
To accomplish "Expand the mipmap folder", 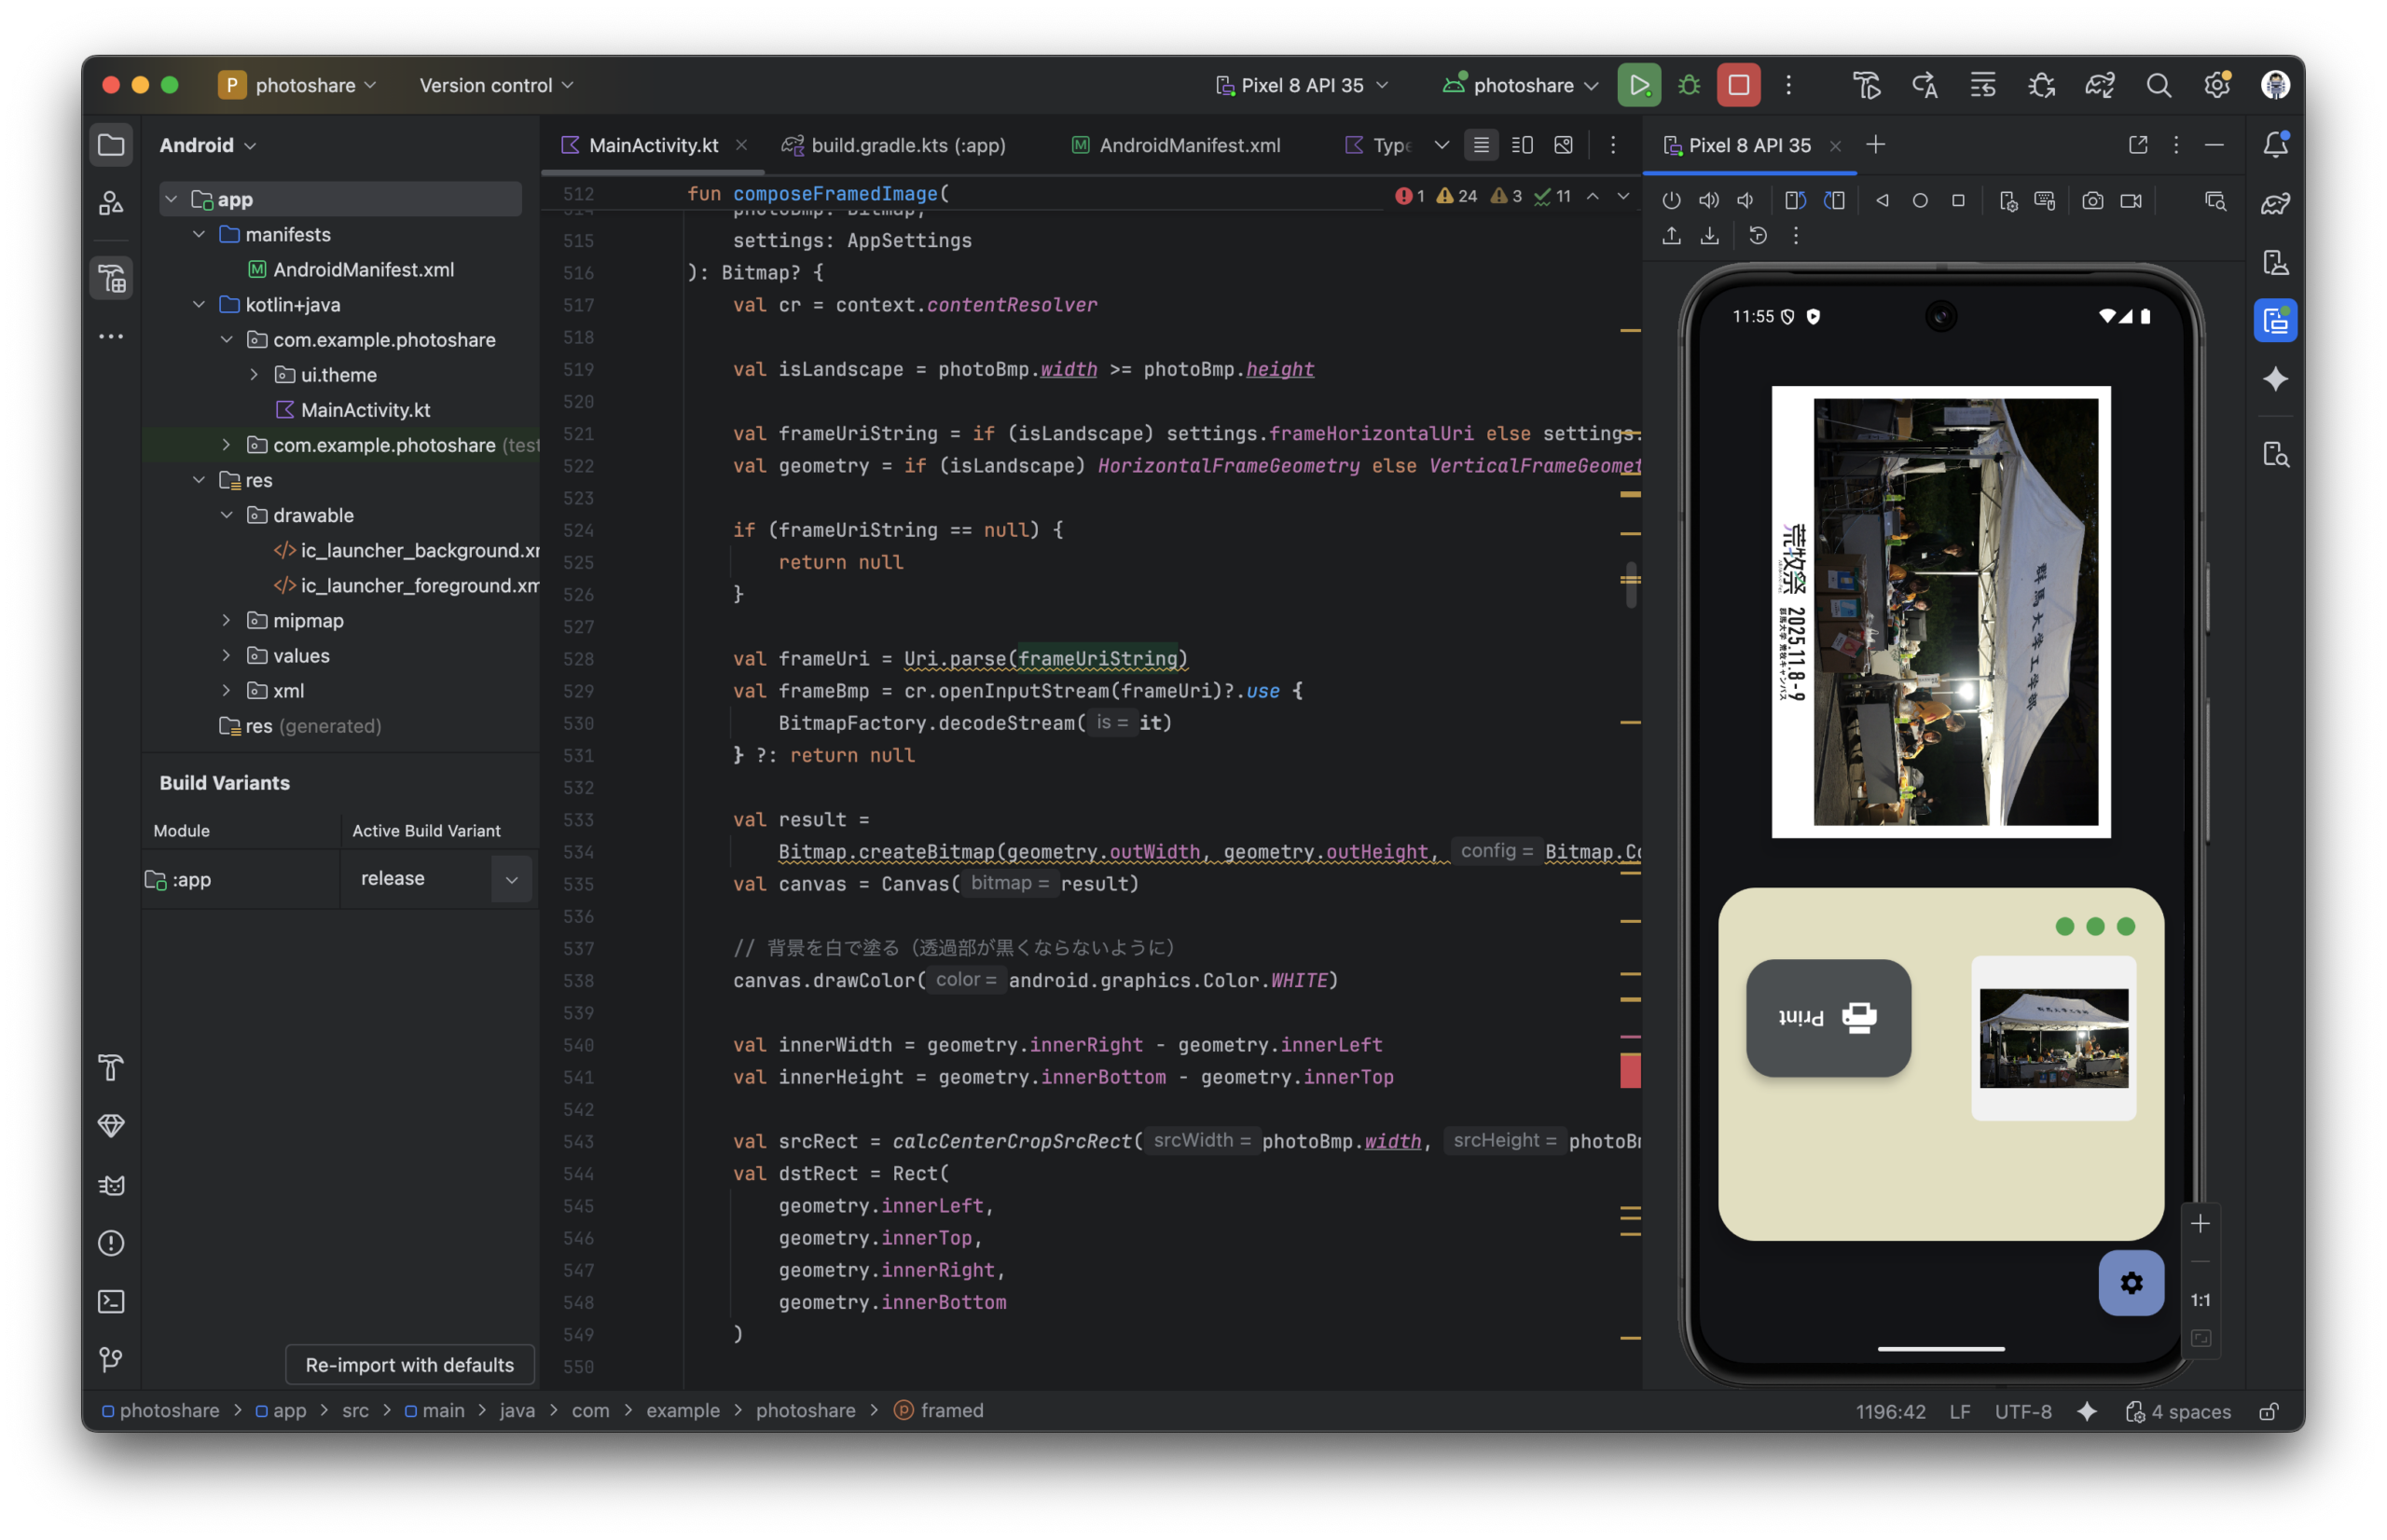I will (x=227, y=621).
